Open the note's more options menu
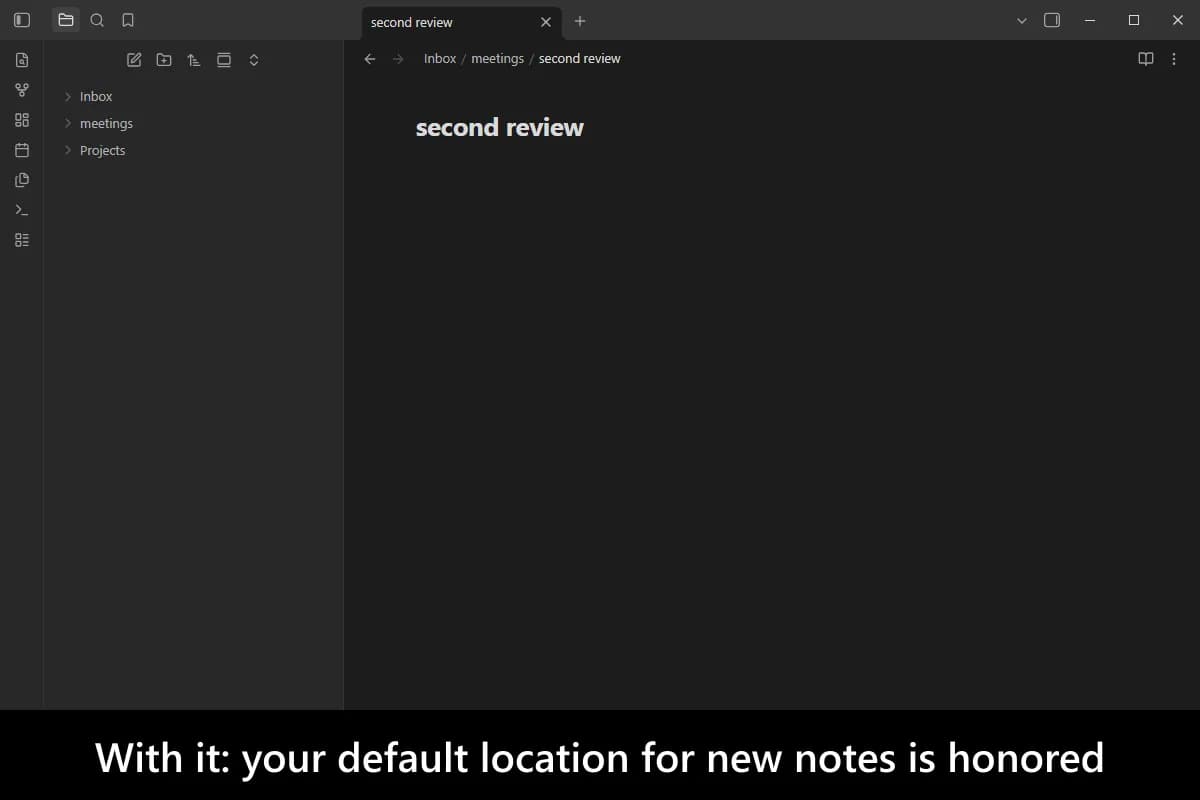Viewport: 1200px width, 800px height. coord(1174,59)
